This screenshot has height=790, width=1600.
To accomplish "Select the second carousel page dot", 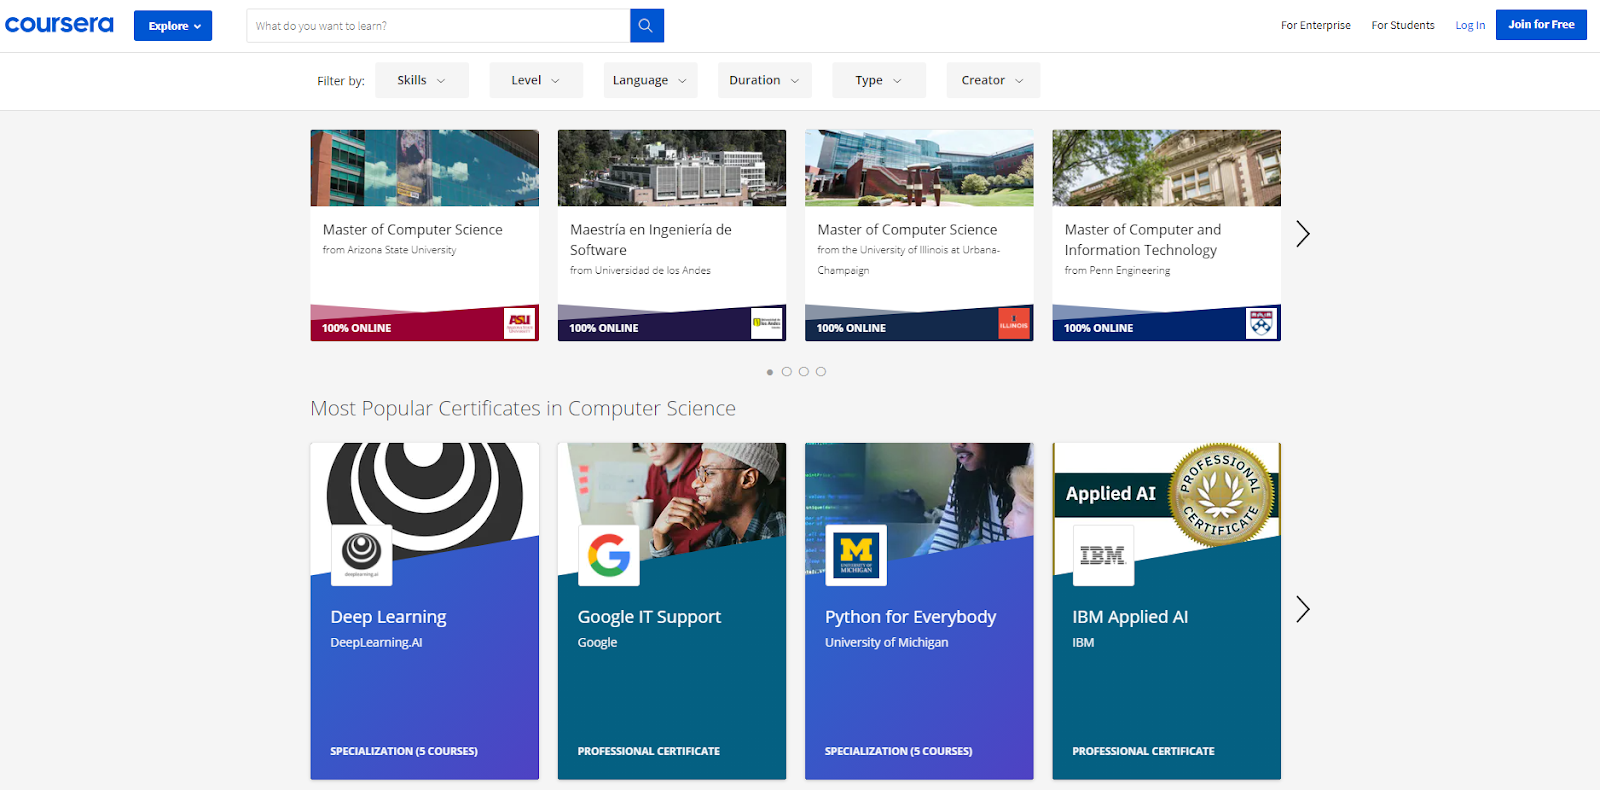I will tap(787, 372).
